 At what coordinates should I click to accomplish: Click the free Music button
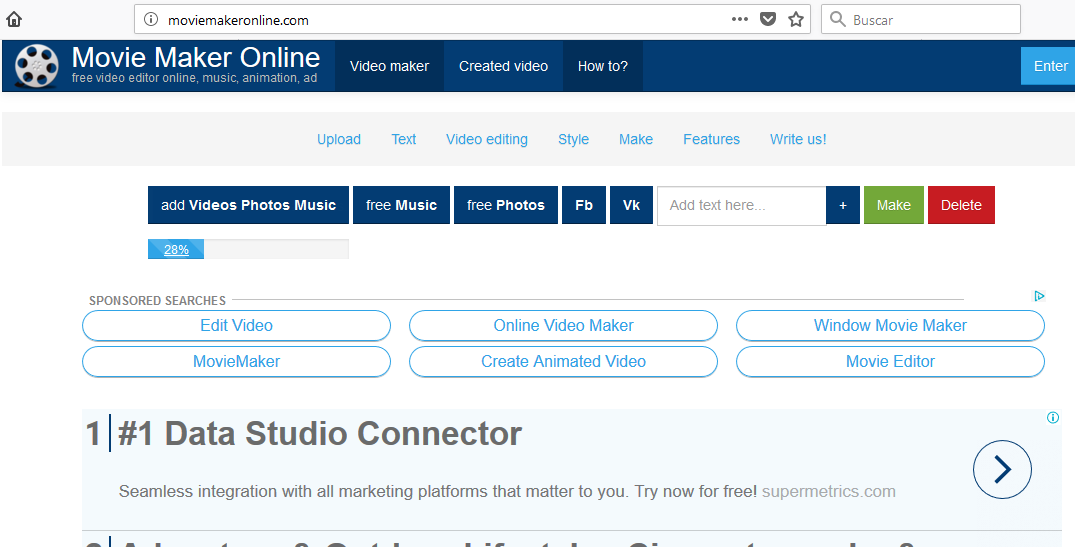click(x=401, y=205)
